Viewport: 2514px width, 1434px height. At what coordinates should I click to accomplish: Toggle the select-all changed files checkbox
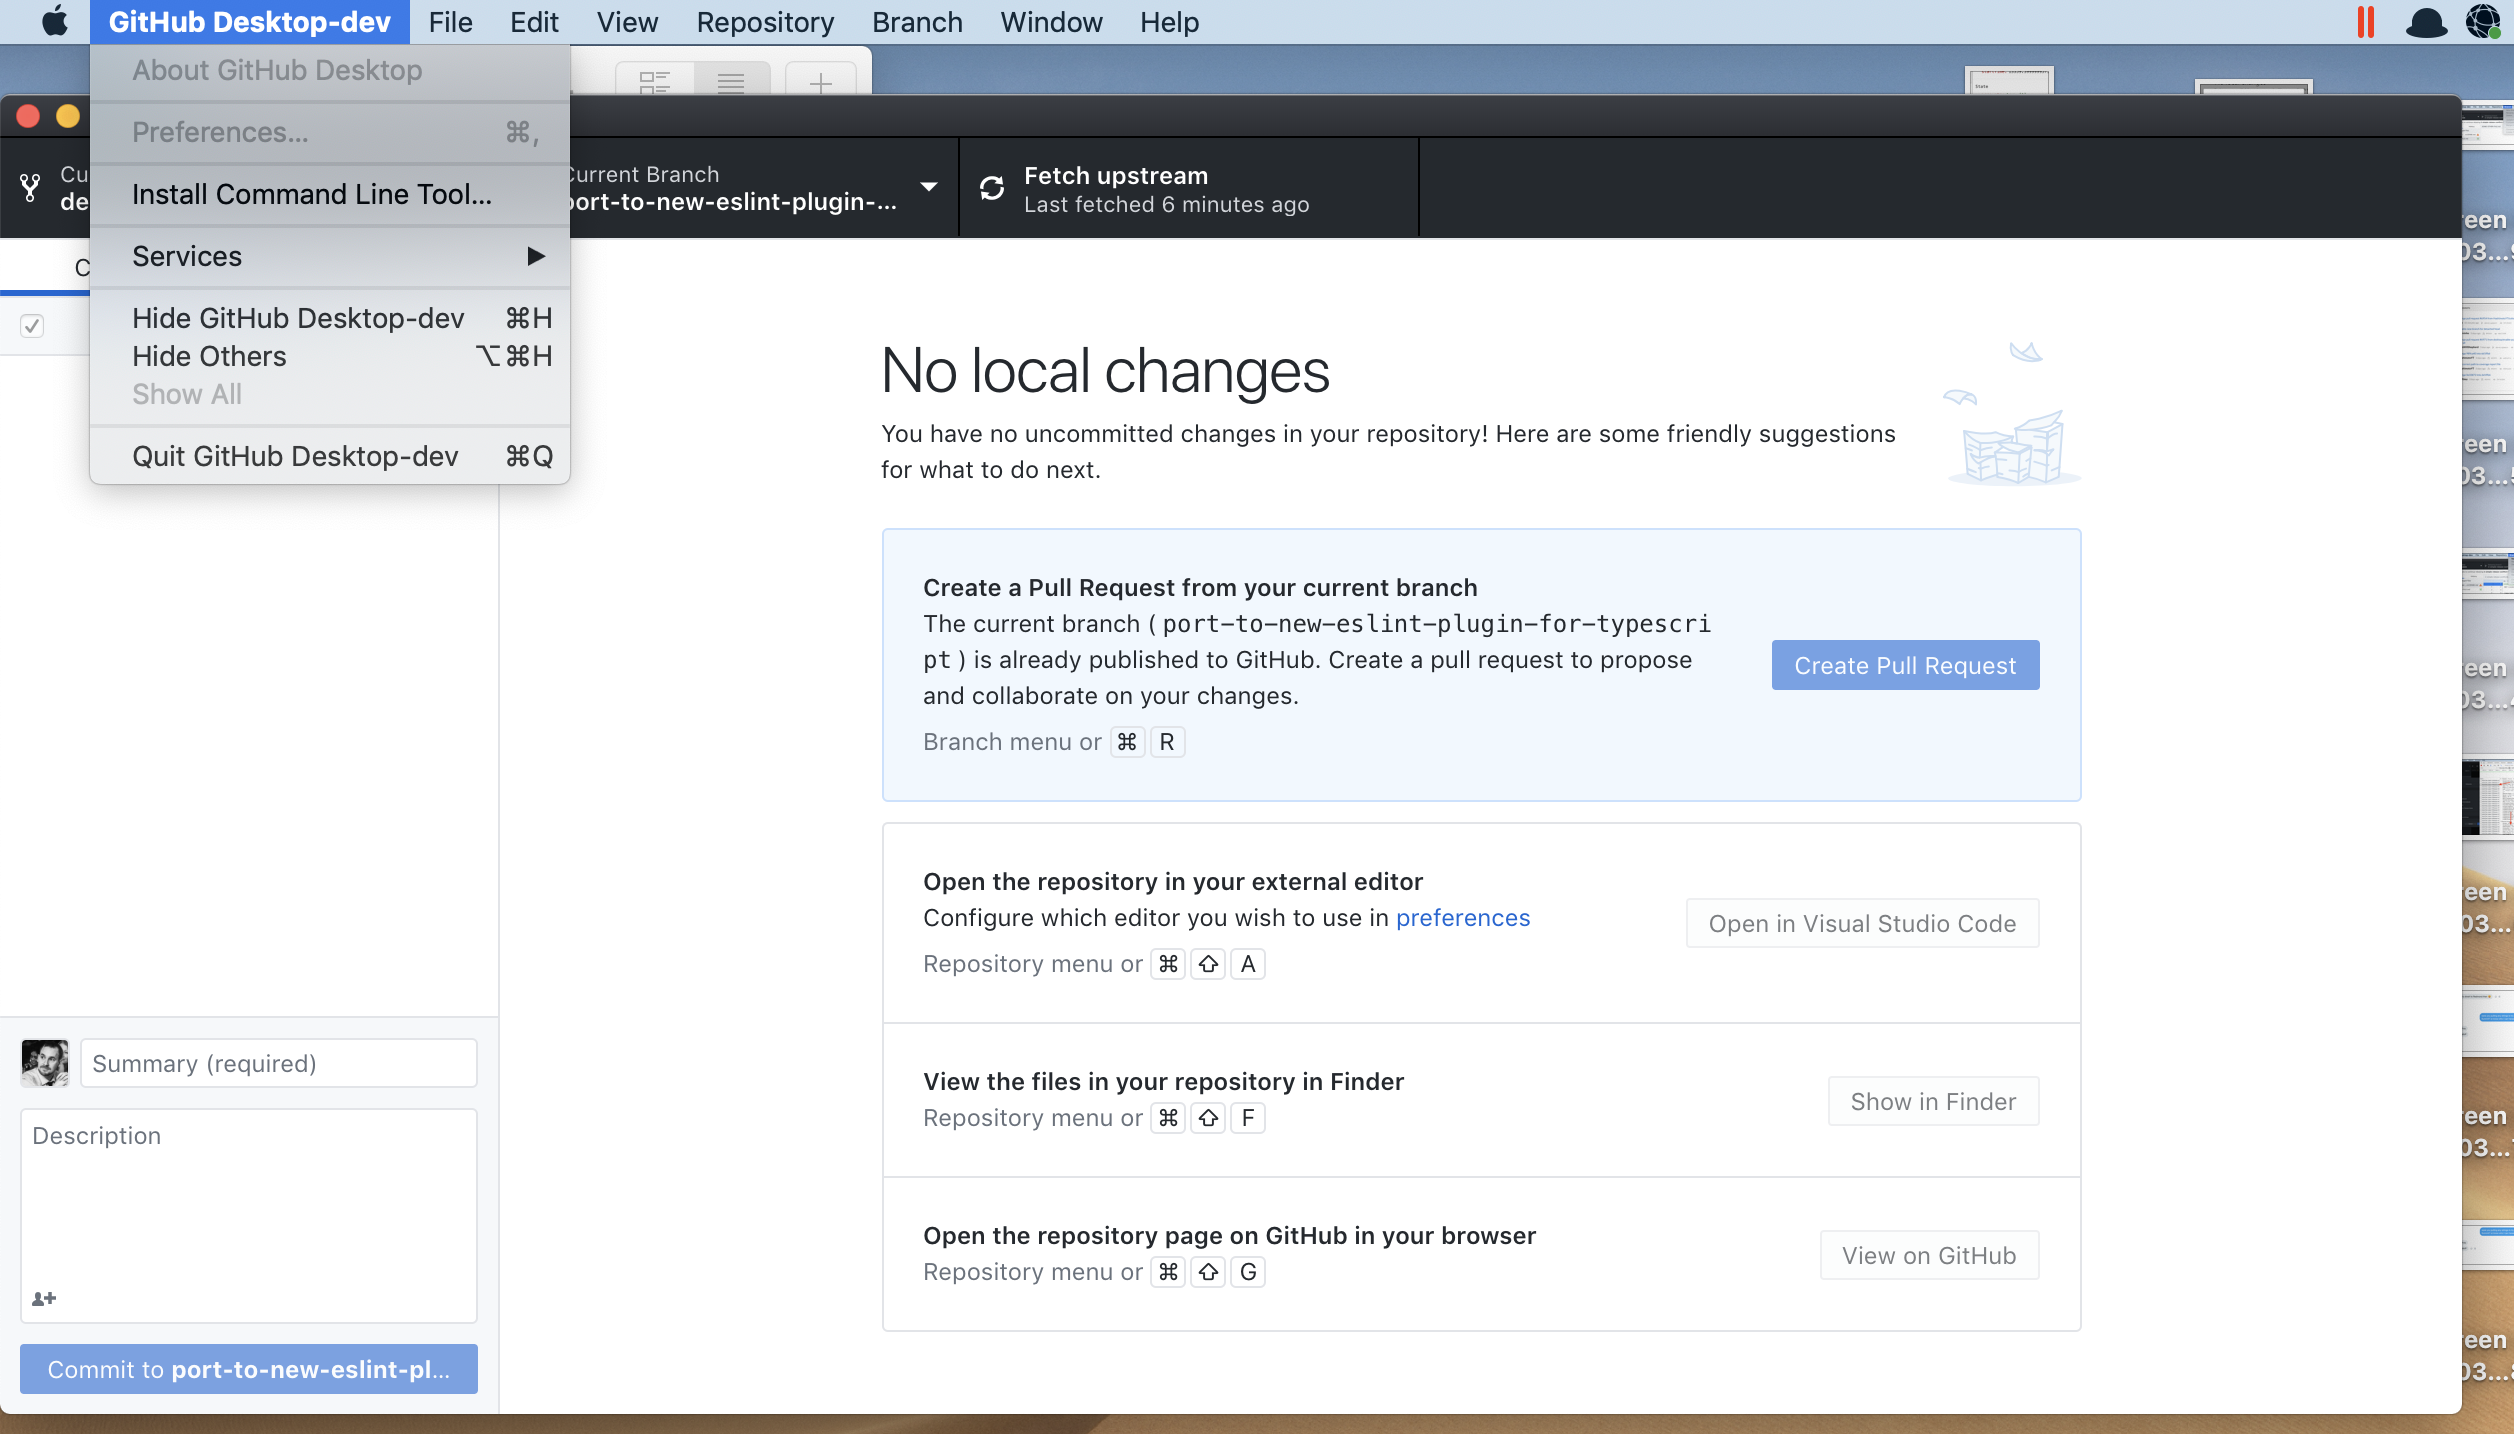click(31, 326)
